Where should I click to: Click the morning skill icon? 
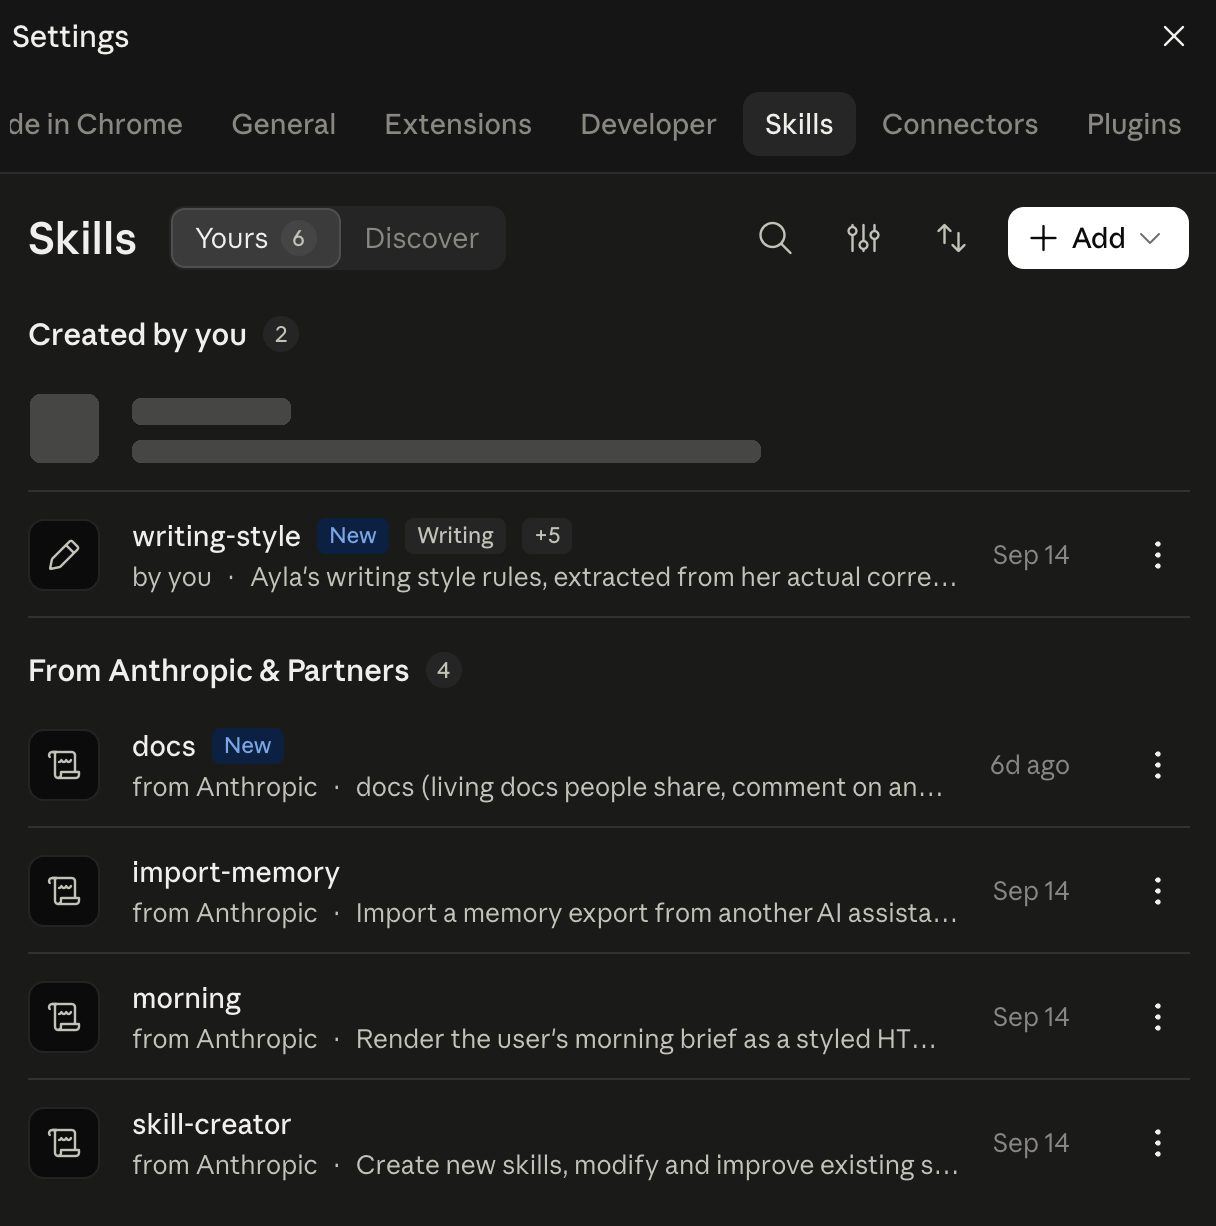click(x=64, y=1017)
